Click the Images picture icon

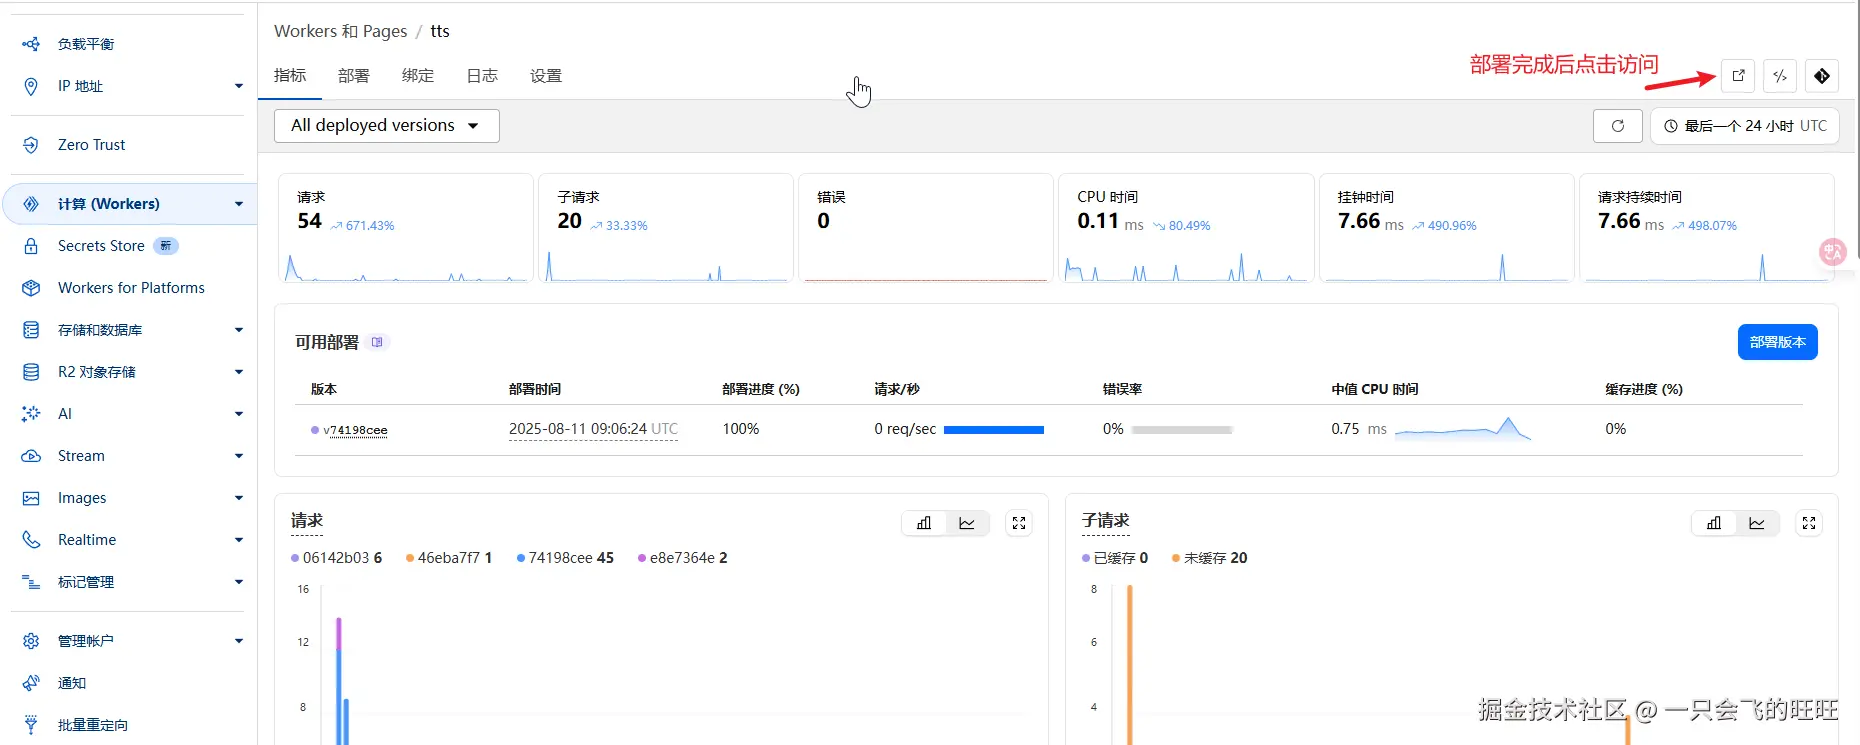click(x=31, y=498)
